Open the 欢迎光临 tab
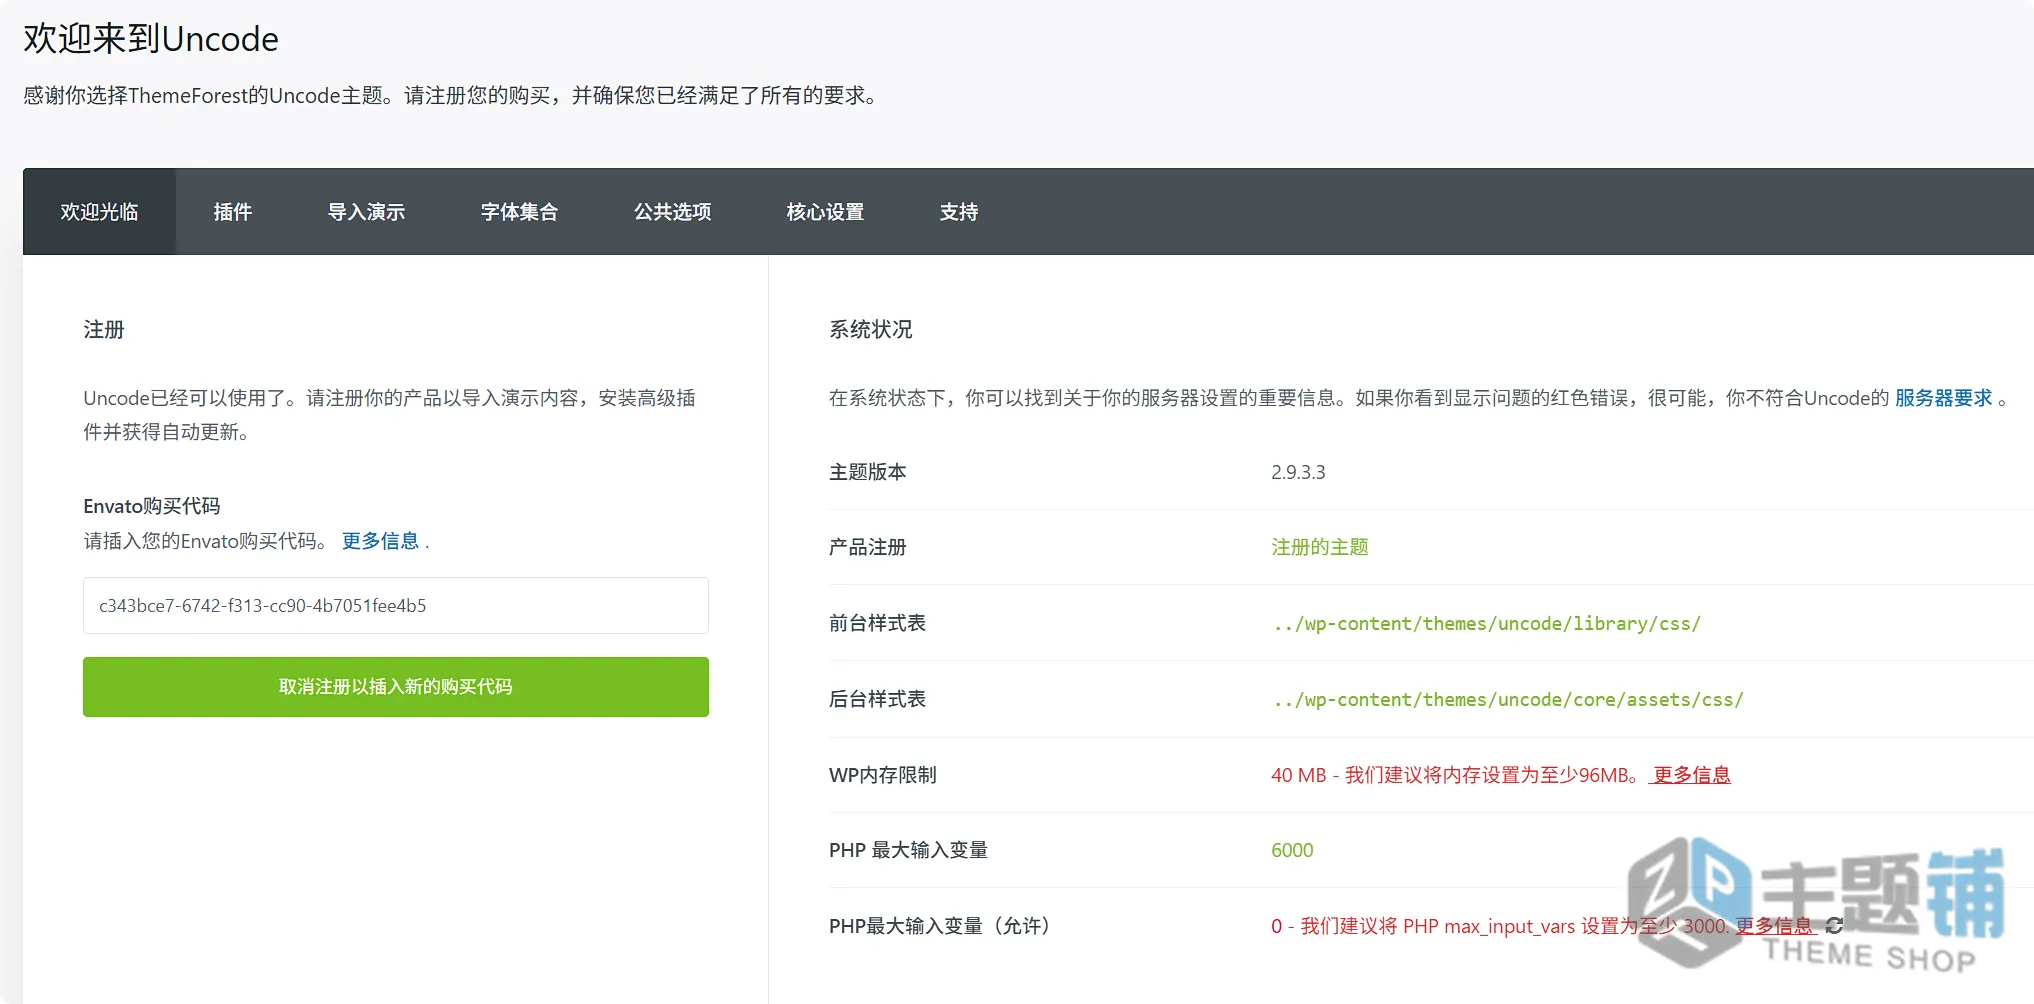This screenshot has width=2034, height=1004. pos(99,212)
